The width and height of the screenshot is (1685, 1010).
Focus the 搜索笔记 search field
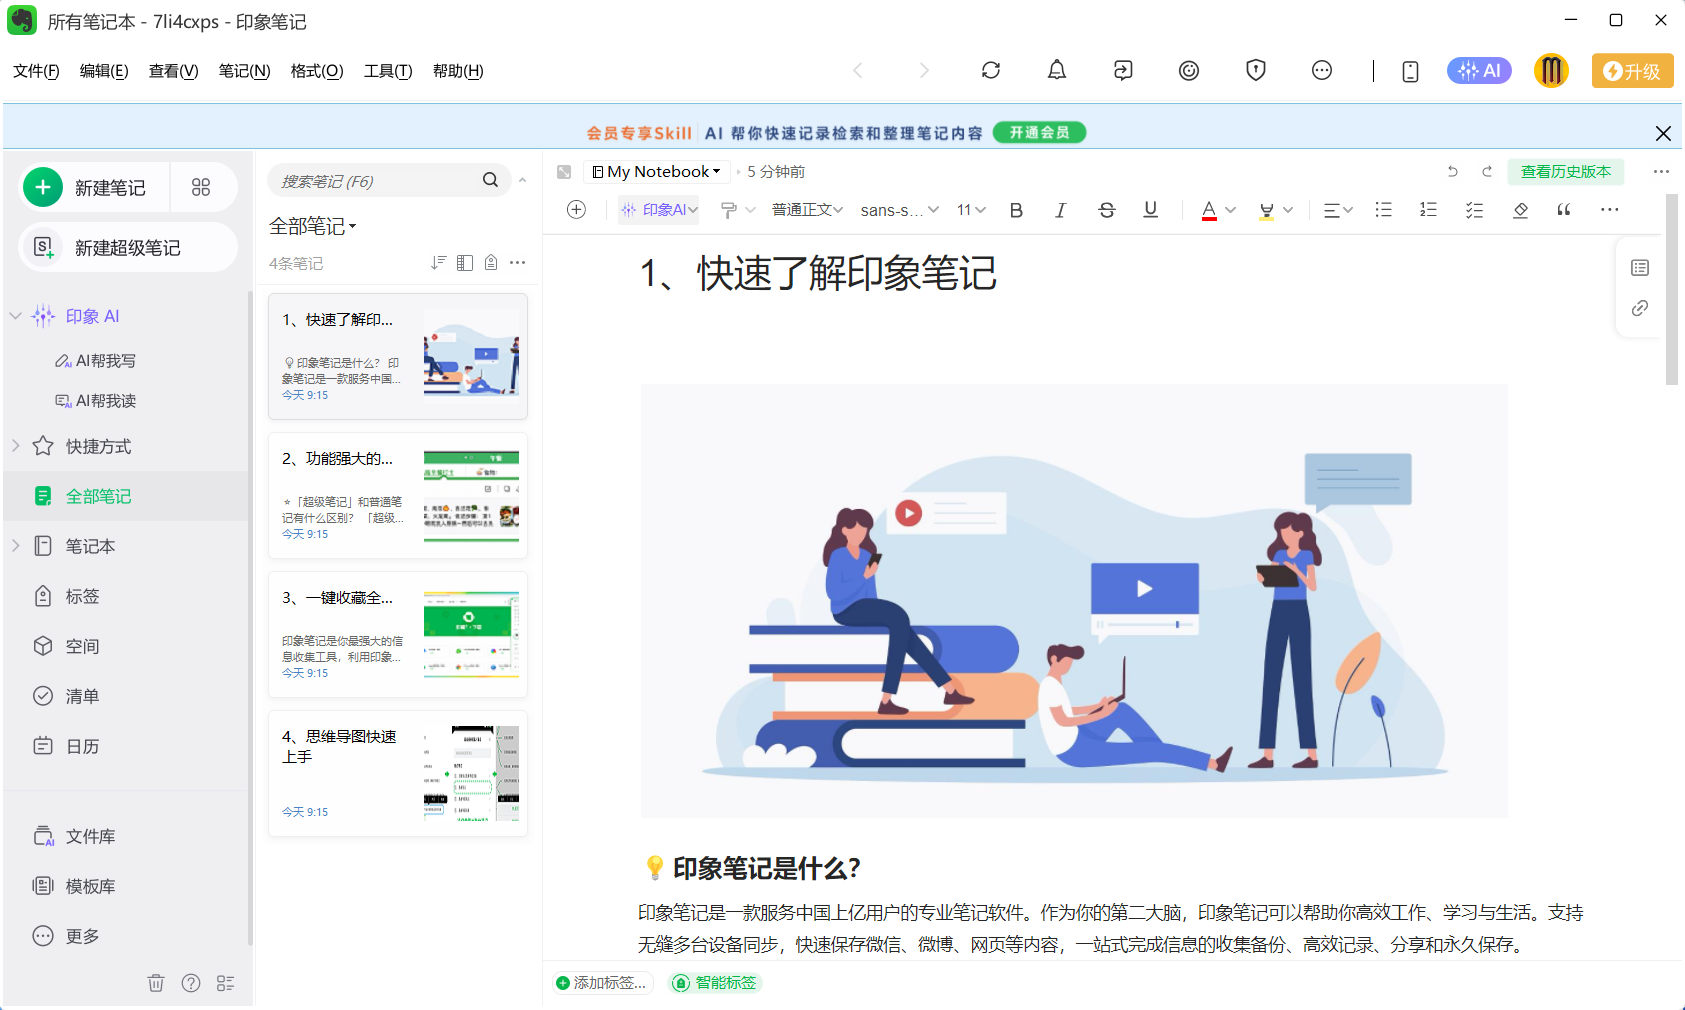click(375, 181)
